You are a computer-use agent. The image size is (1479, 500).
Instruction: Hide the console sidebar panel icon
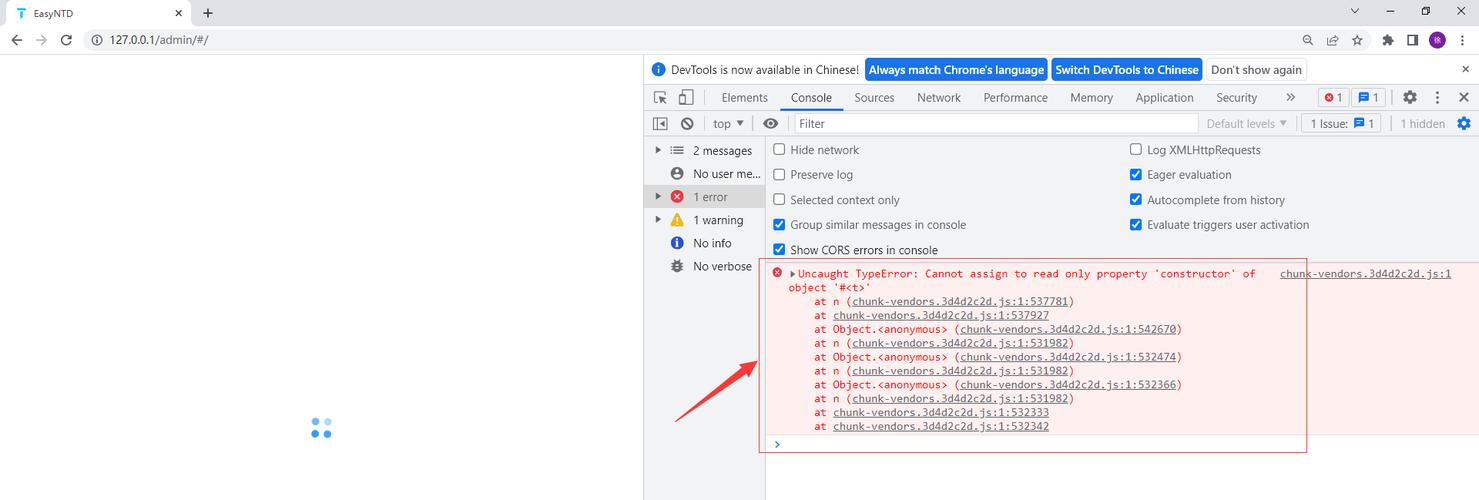pos(660,124)
